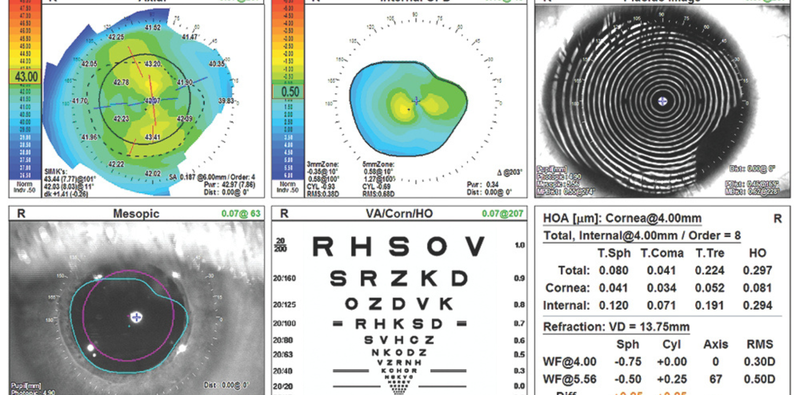Click the Internal row T.Tre value 0.191
The height and width of the screenshot is (395, 800).
tap(710, 306)
